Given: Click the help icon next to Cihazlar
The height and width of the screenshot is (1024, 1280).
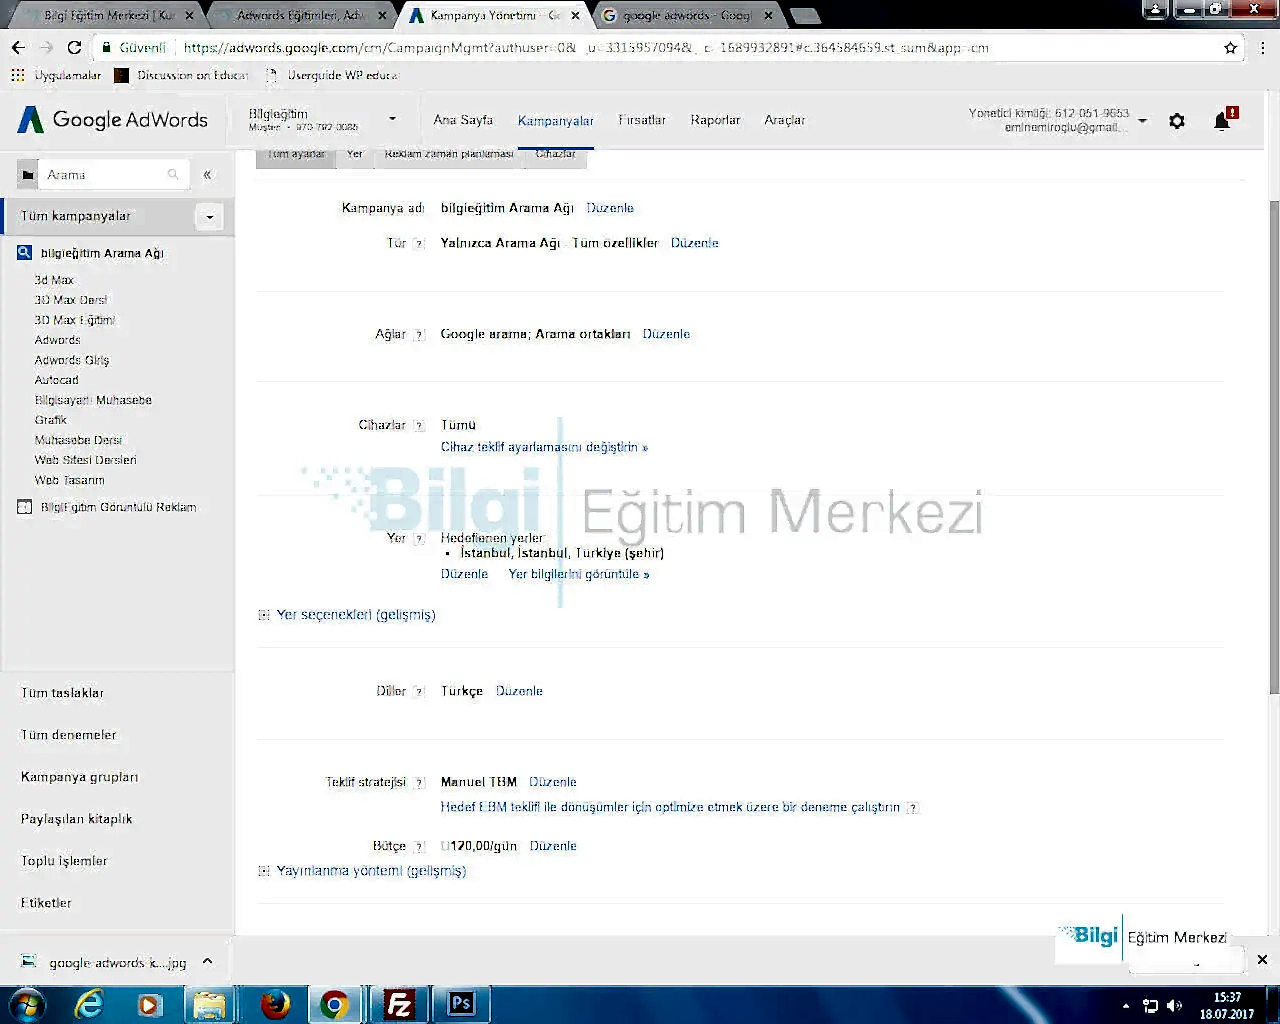Looking at the screenshot, I should [x=419, y=426].
